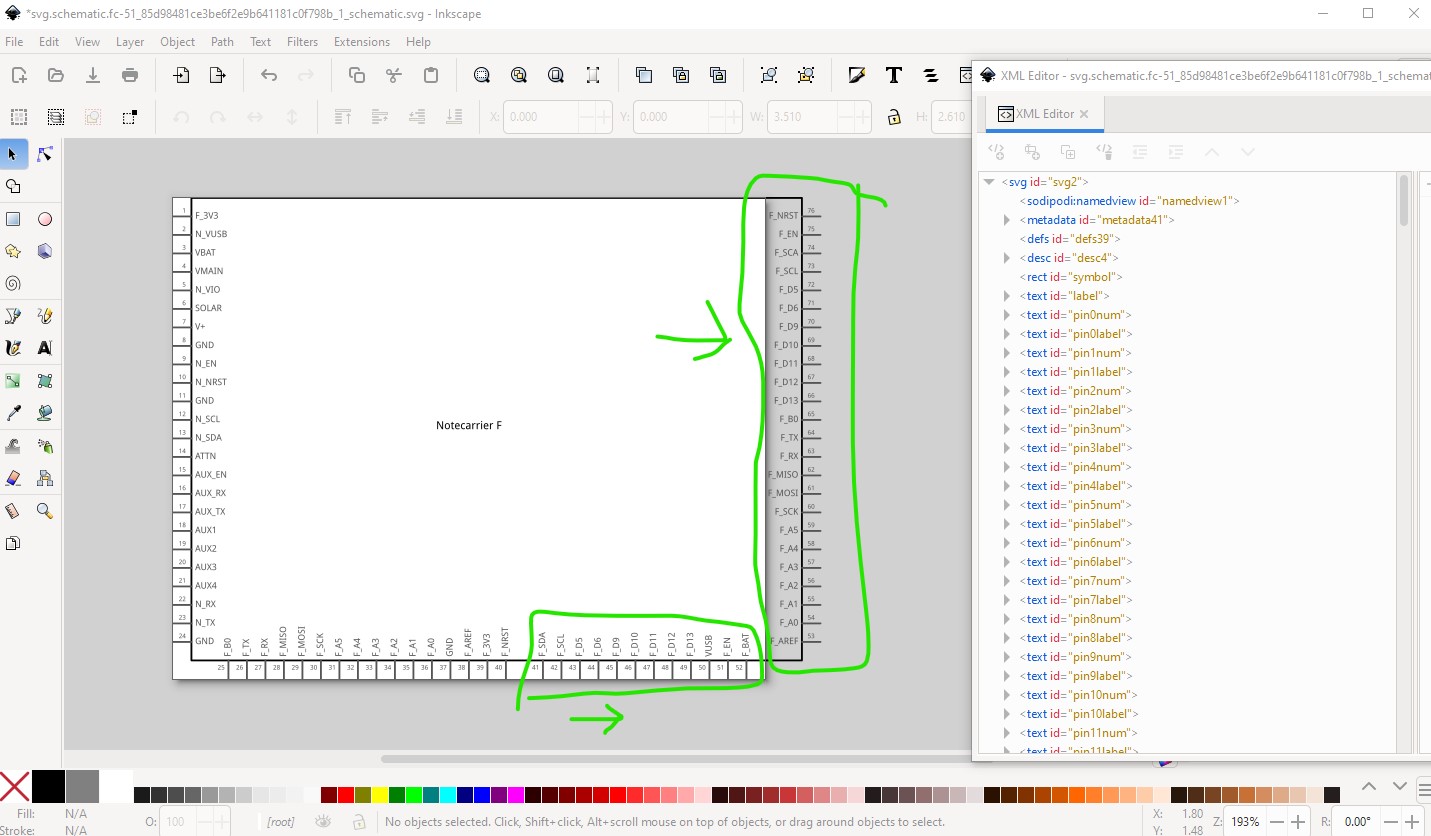This screenshot has height=836, width=1431.
Task: Toggle current layer lock in status bar
Action: point(359,822)
